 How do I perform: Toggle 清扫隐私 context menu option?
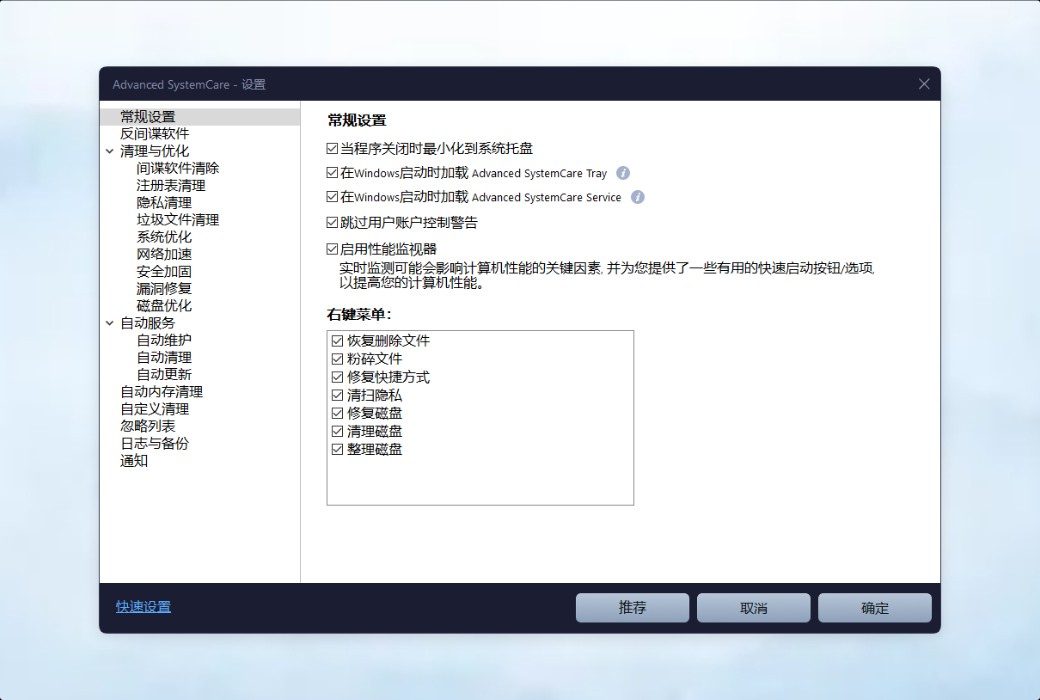point(338,395)
